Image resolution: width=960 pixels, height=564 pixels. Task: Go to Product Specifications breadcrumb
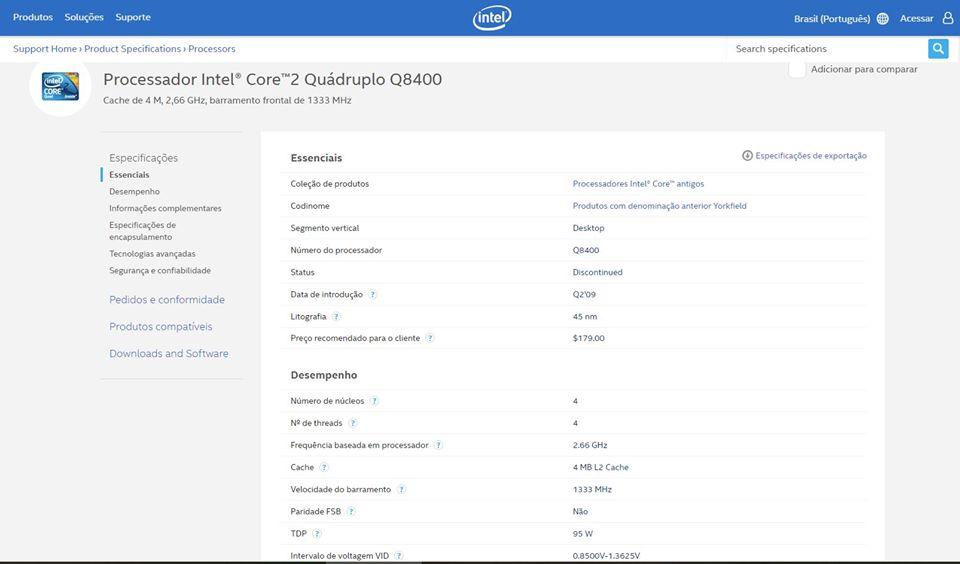132,48
